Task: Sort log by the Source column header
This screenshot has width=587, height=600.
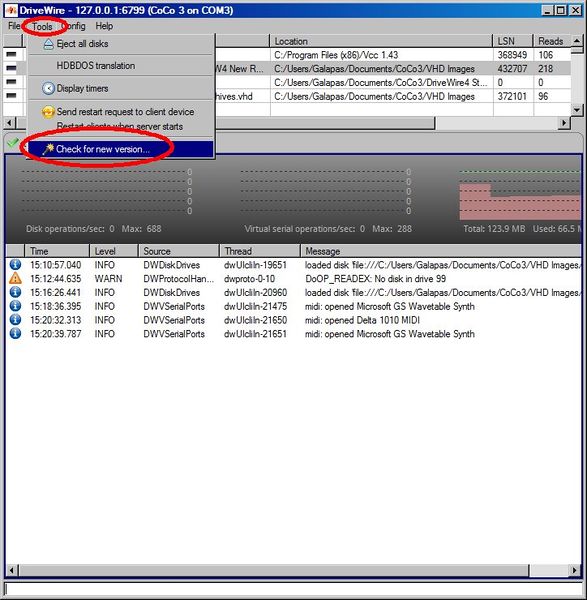Action: 179,251
